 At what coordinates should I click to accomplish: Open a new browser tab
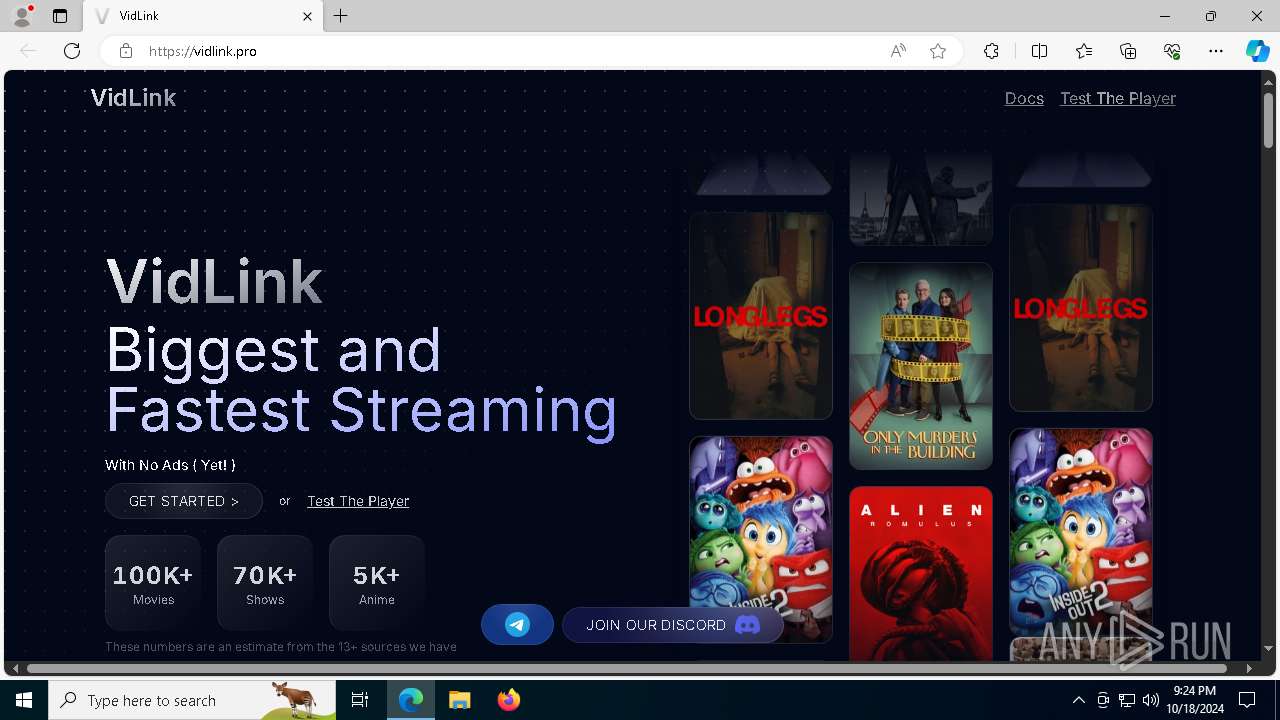pyautogui.click(x=341, y=16)
